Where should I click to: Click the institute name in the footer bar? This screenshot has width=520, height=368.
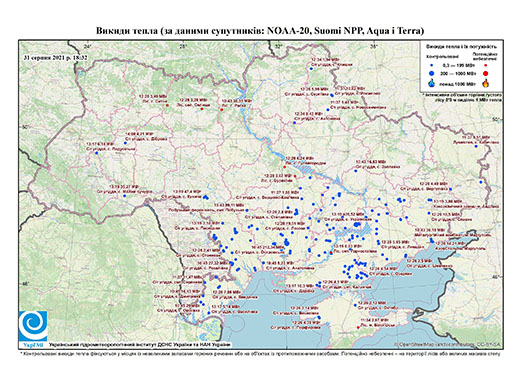(x=140, y=345)
